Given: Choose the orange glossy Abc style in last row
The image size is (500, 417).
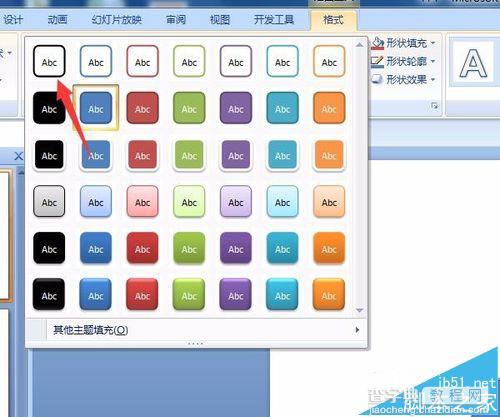Looking at the screenshot, I should pyautogui.click(x=329, y=295).
